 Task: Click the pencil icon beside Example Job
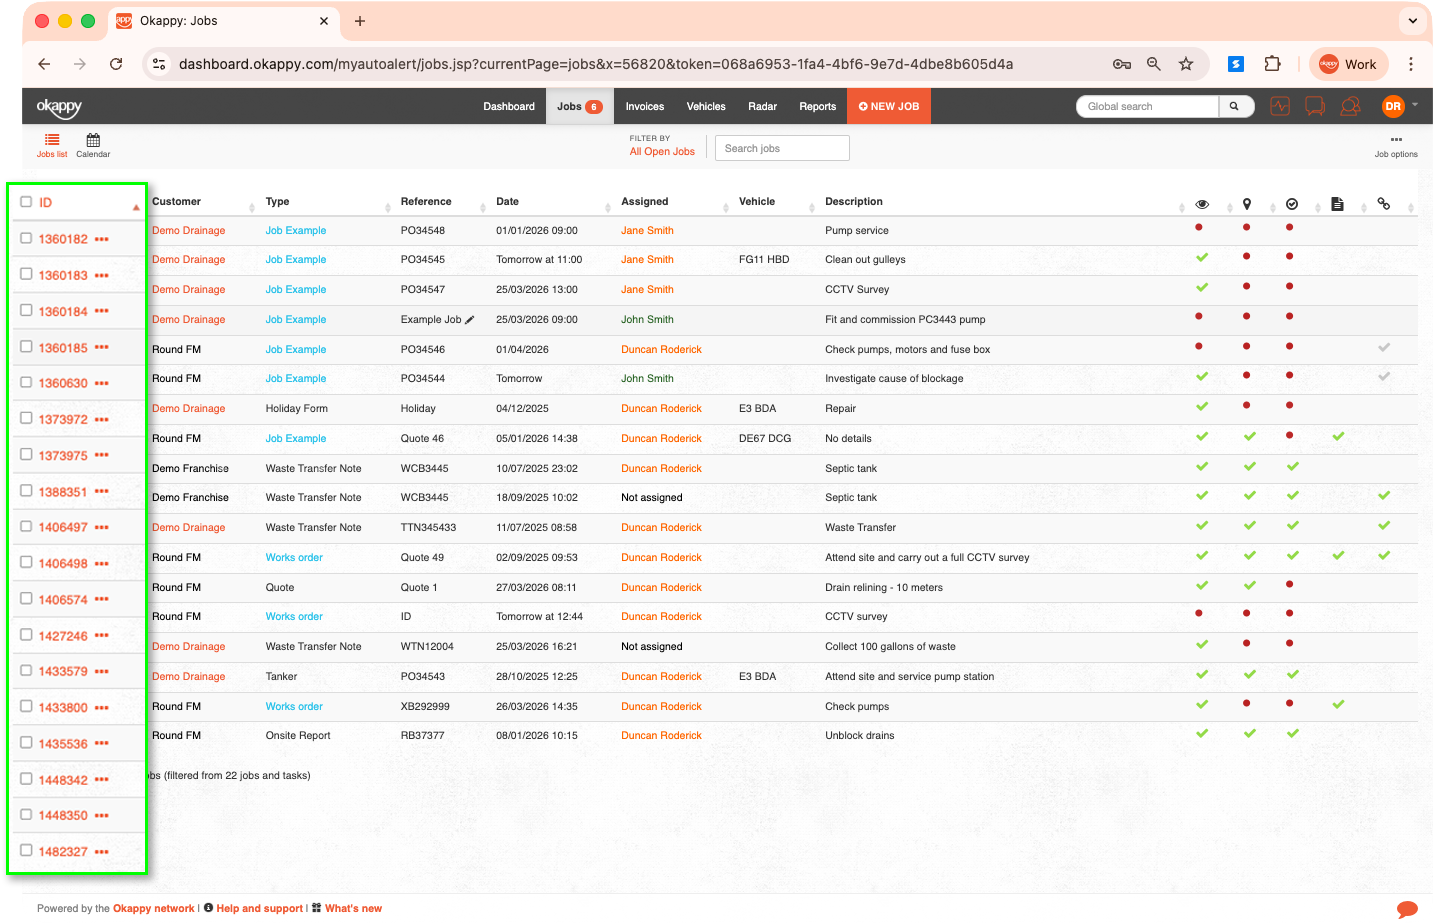[x=470, y=320]
